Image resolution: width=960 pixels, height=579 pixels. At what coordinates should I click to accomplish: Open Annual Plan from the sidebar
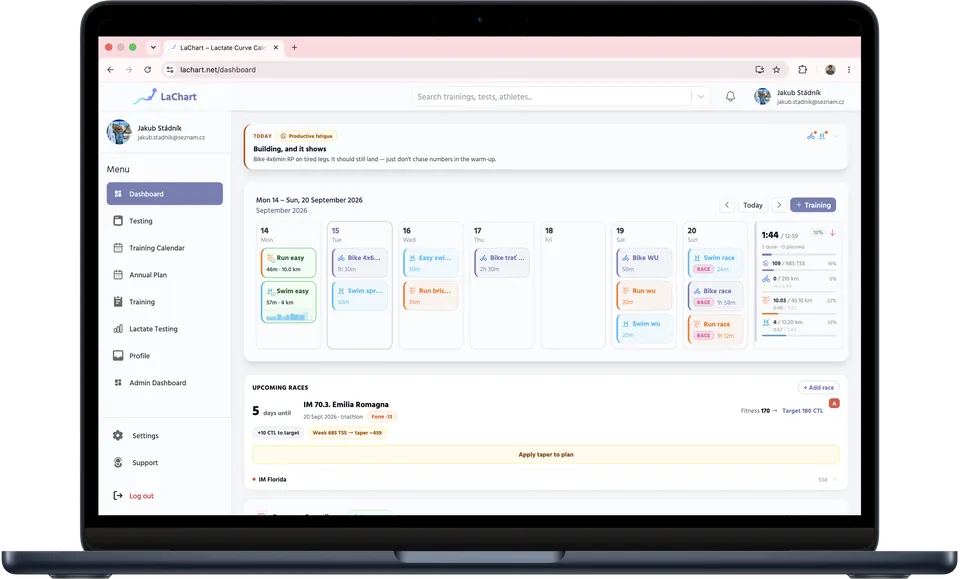click(x=165, y=275)
